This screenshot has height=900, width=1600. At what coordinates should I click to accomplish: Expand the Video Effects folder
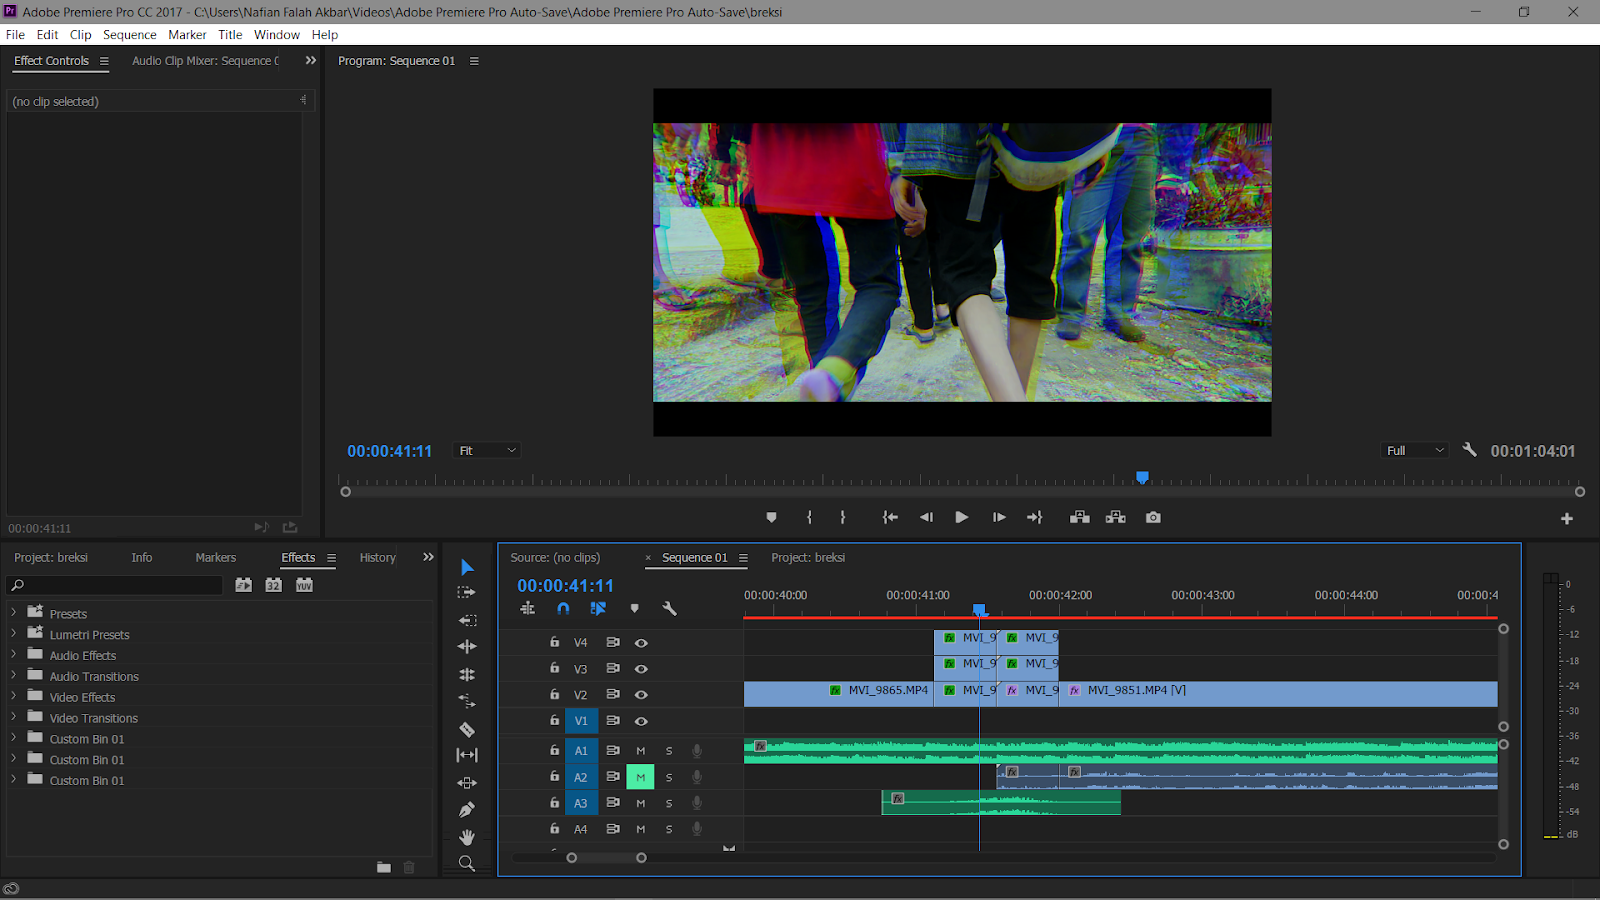(x=14, y=697)
